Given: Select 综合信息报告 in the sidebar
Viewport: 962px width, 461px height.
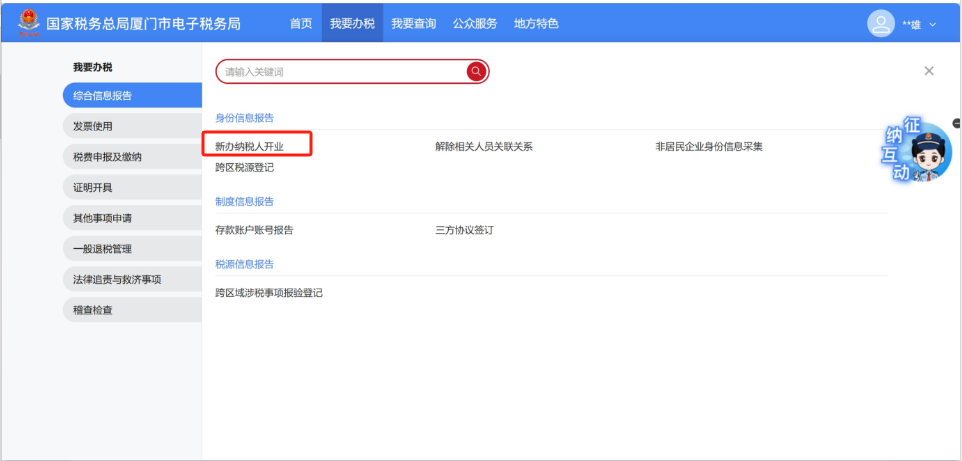Looking at the screenshot, I should [133, 95].
